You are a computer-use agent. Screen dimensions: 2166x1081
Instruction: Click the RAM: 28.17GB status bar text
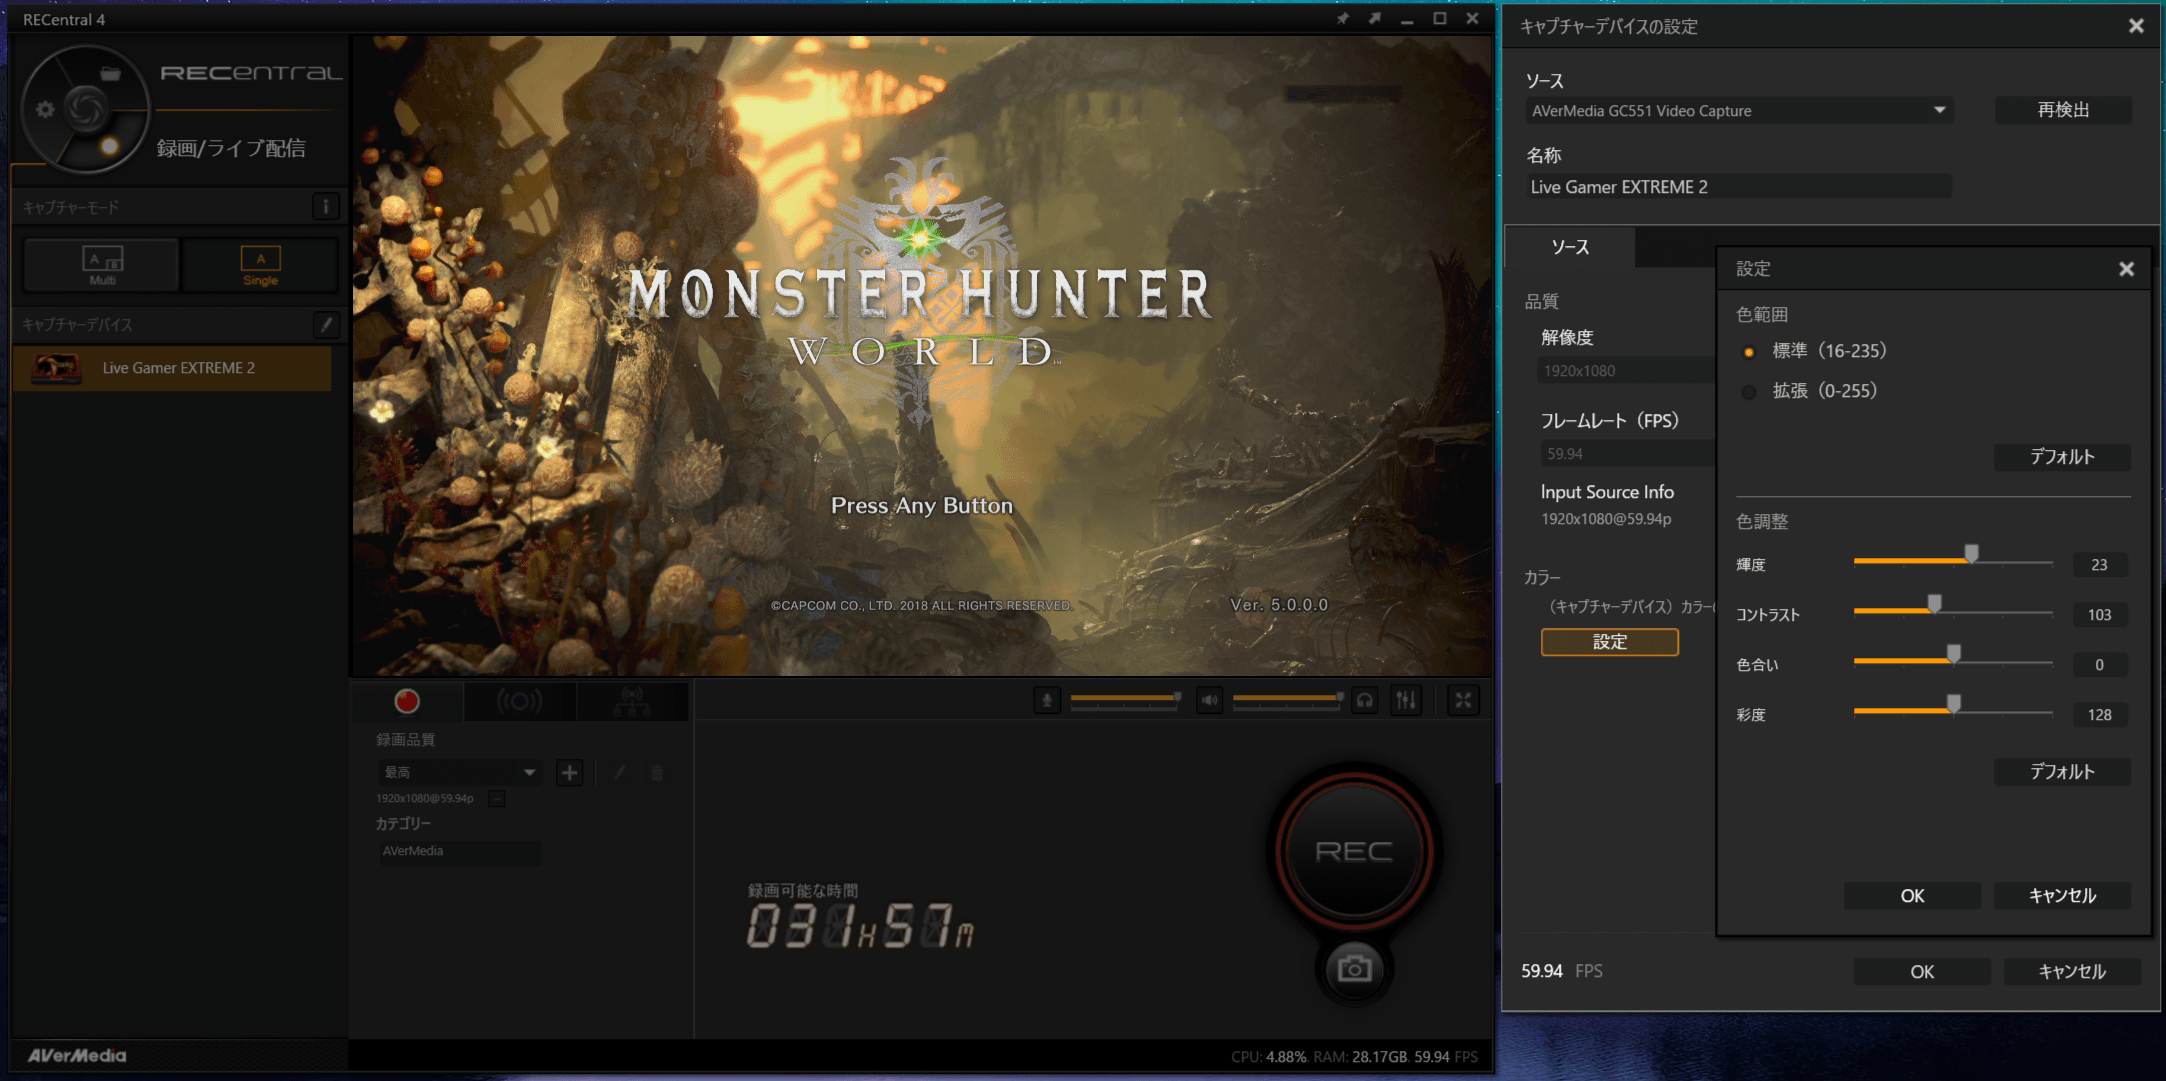tap(1360, 1057)
